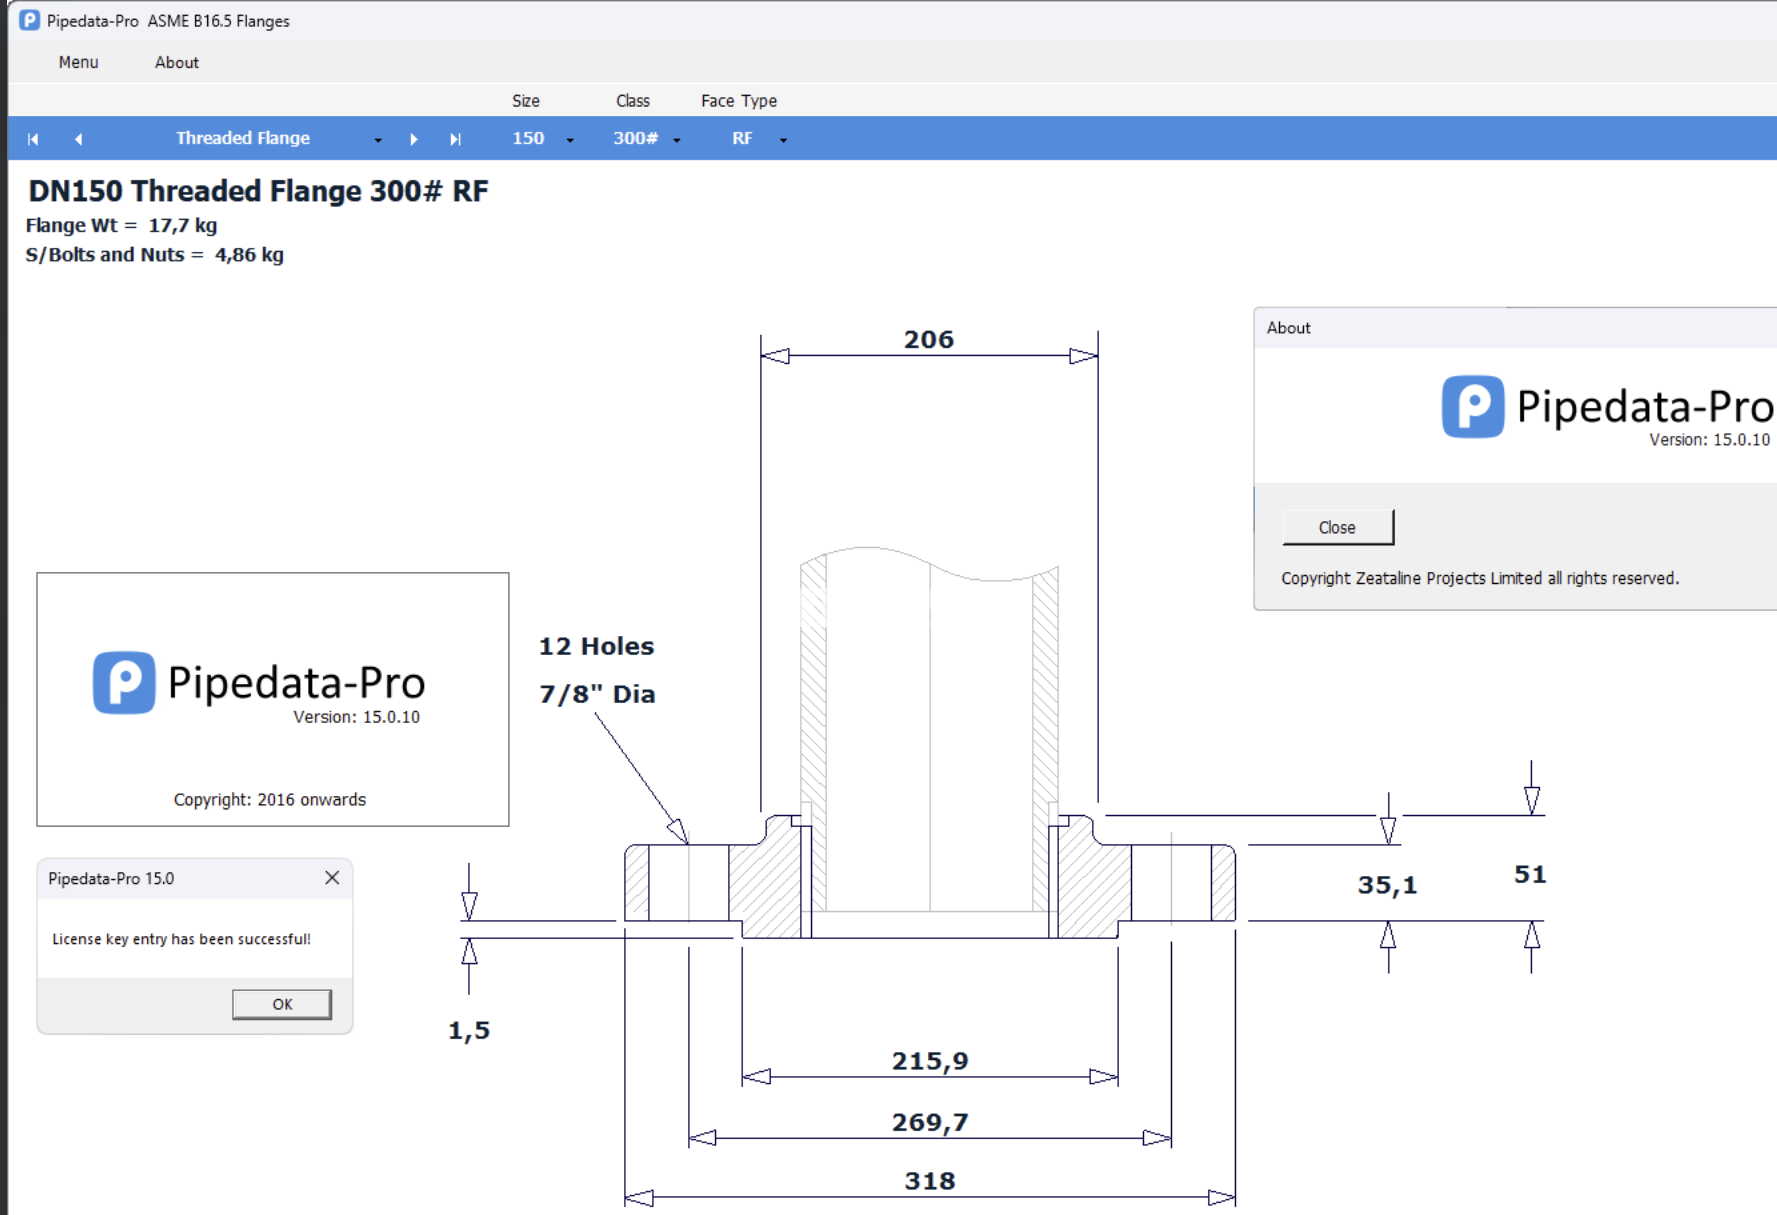This screenshot has width=1777, height=1215.
Task: Click Version: 15.0.10 in About panel
Action: pos(1709,440)
